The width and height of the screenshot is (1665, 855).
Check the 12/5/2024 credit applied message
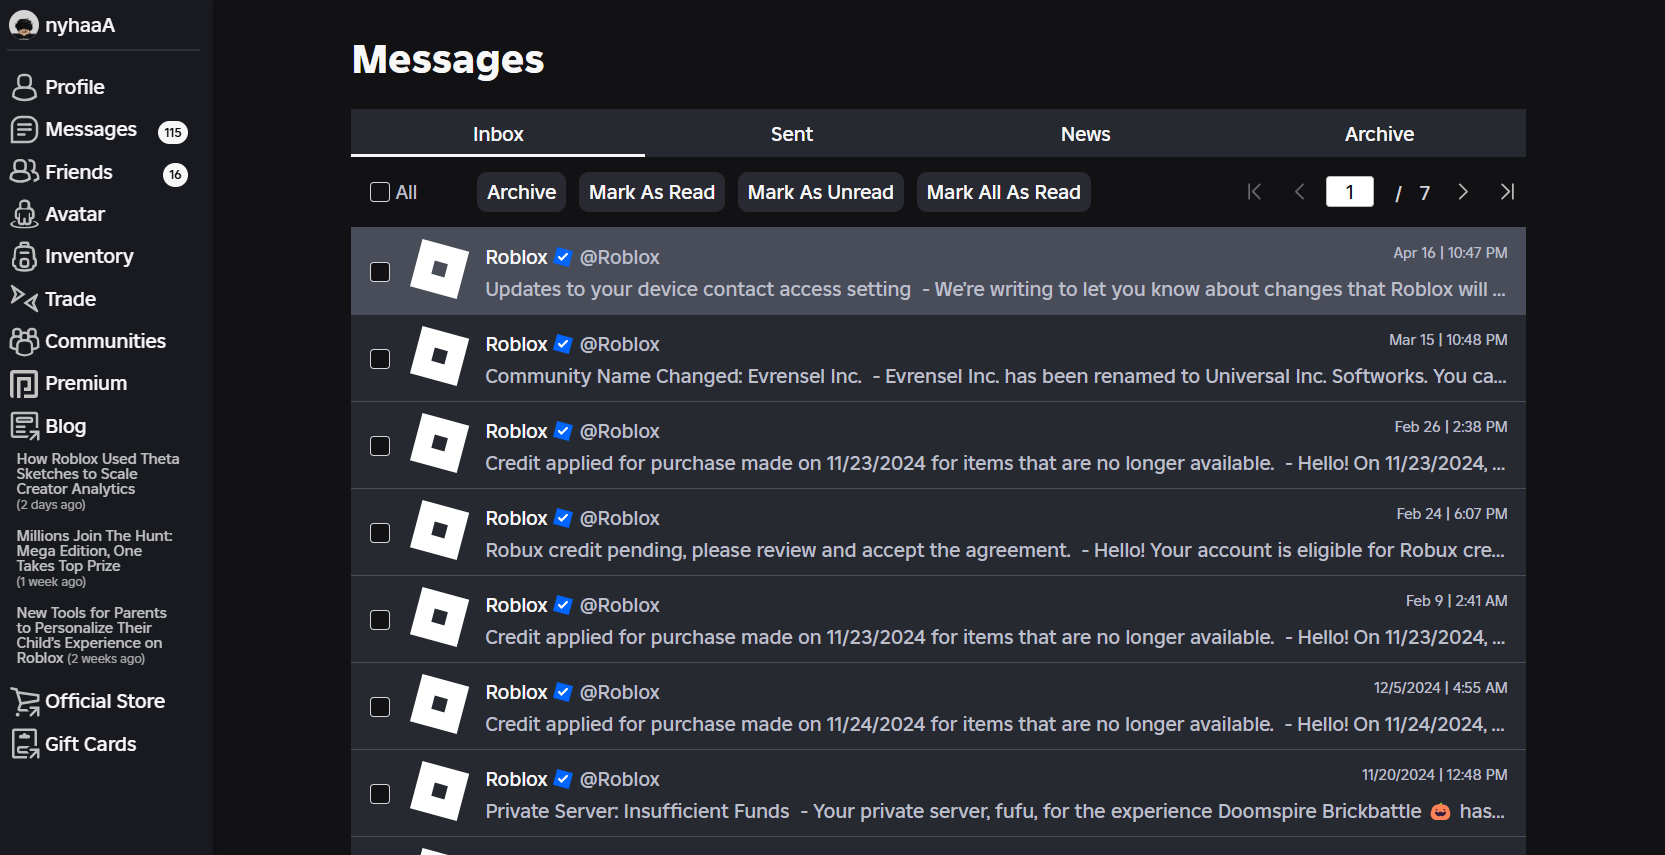click(380, 707)
